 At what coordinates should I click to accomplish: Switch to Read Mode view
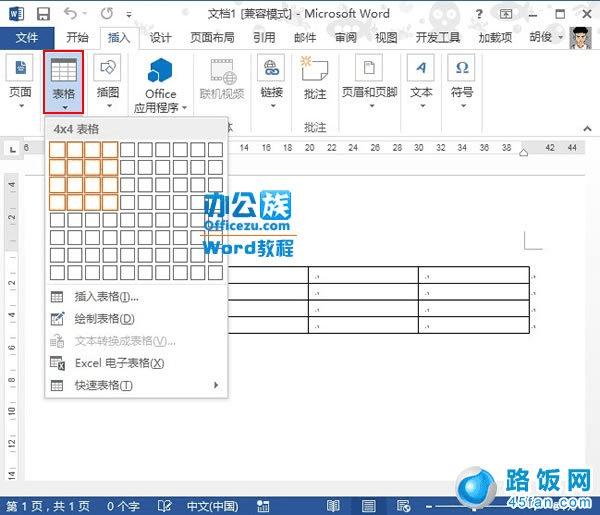(333, 506)
